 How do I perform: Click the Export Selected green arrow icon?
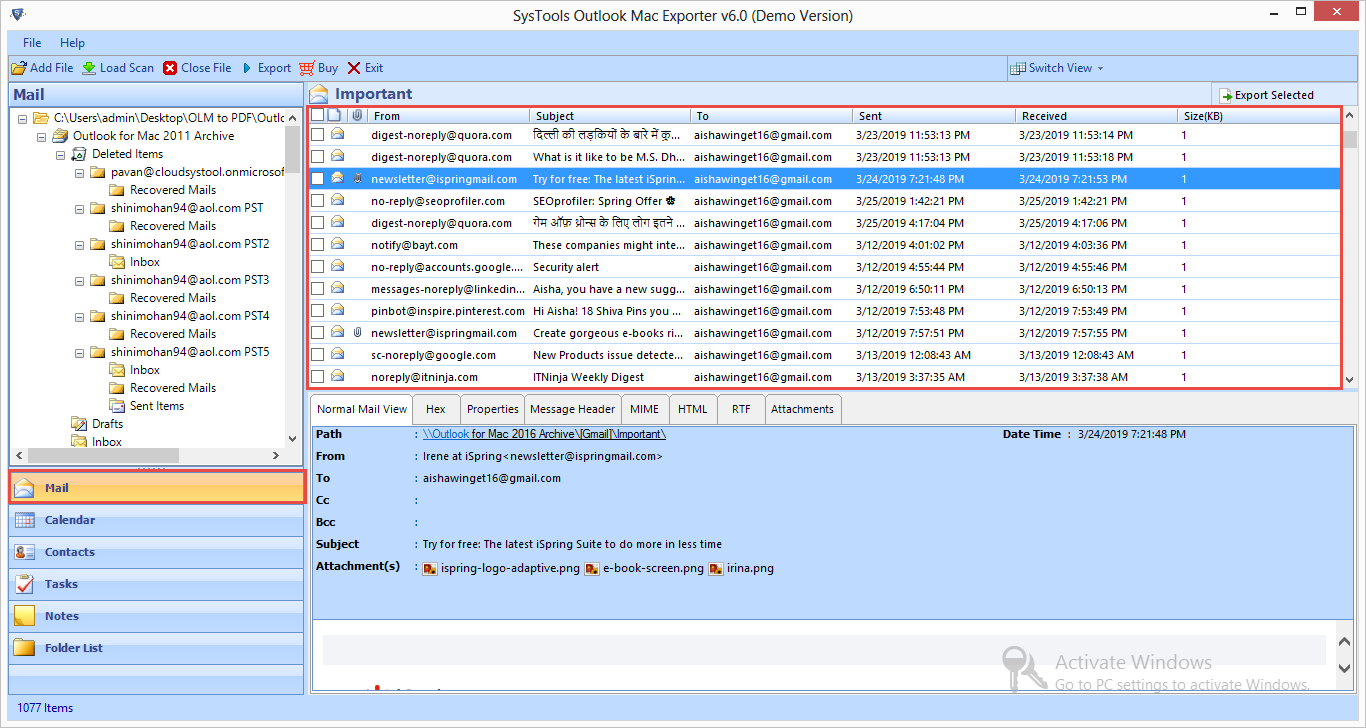pos(1226,95)
